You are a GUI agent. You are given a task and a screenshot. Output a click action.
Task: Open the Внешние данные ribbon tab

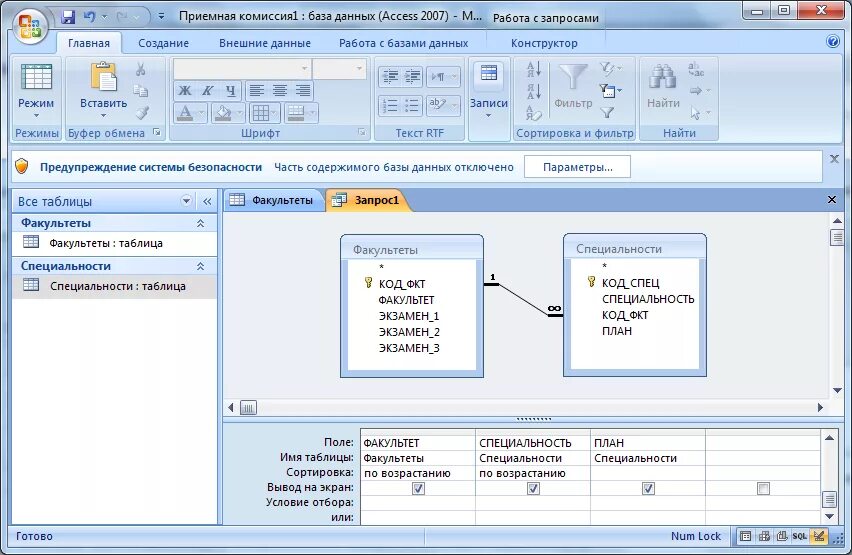tap(265, 43)
